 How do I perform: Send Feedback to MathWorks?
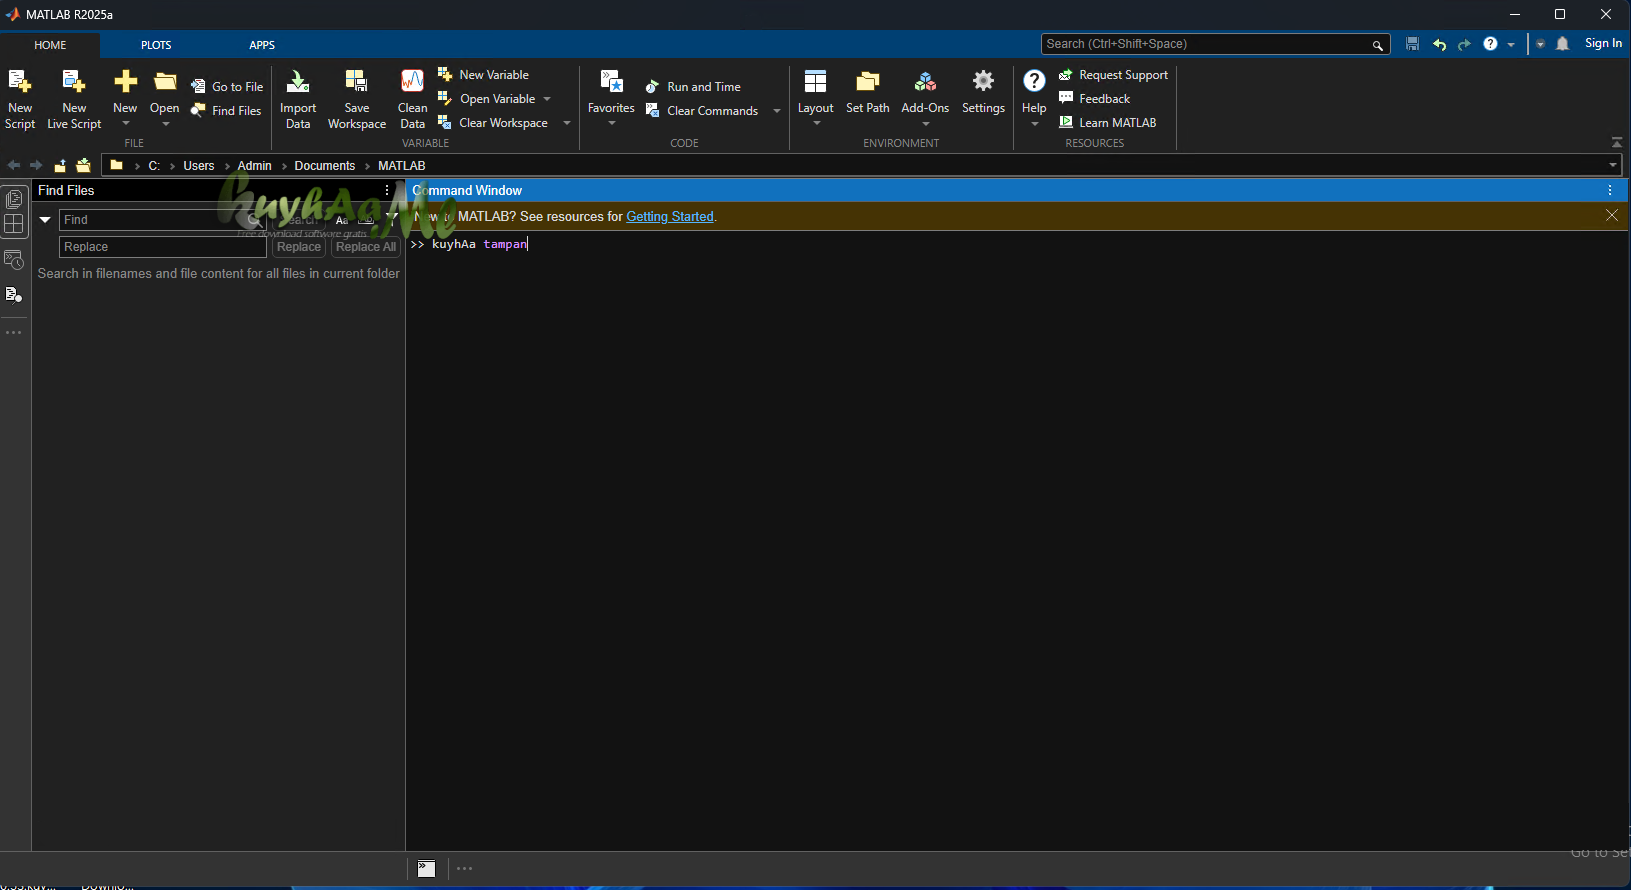[x=1095, y=99]
